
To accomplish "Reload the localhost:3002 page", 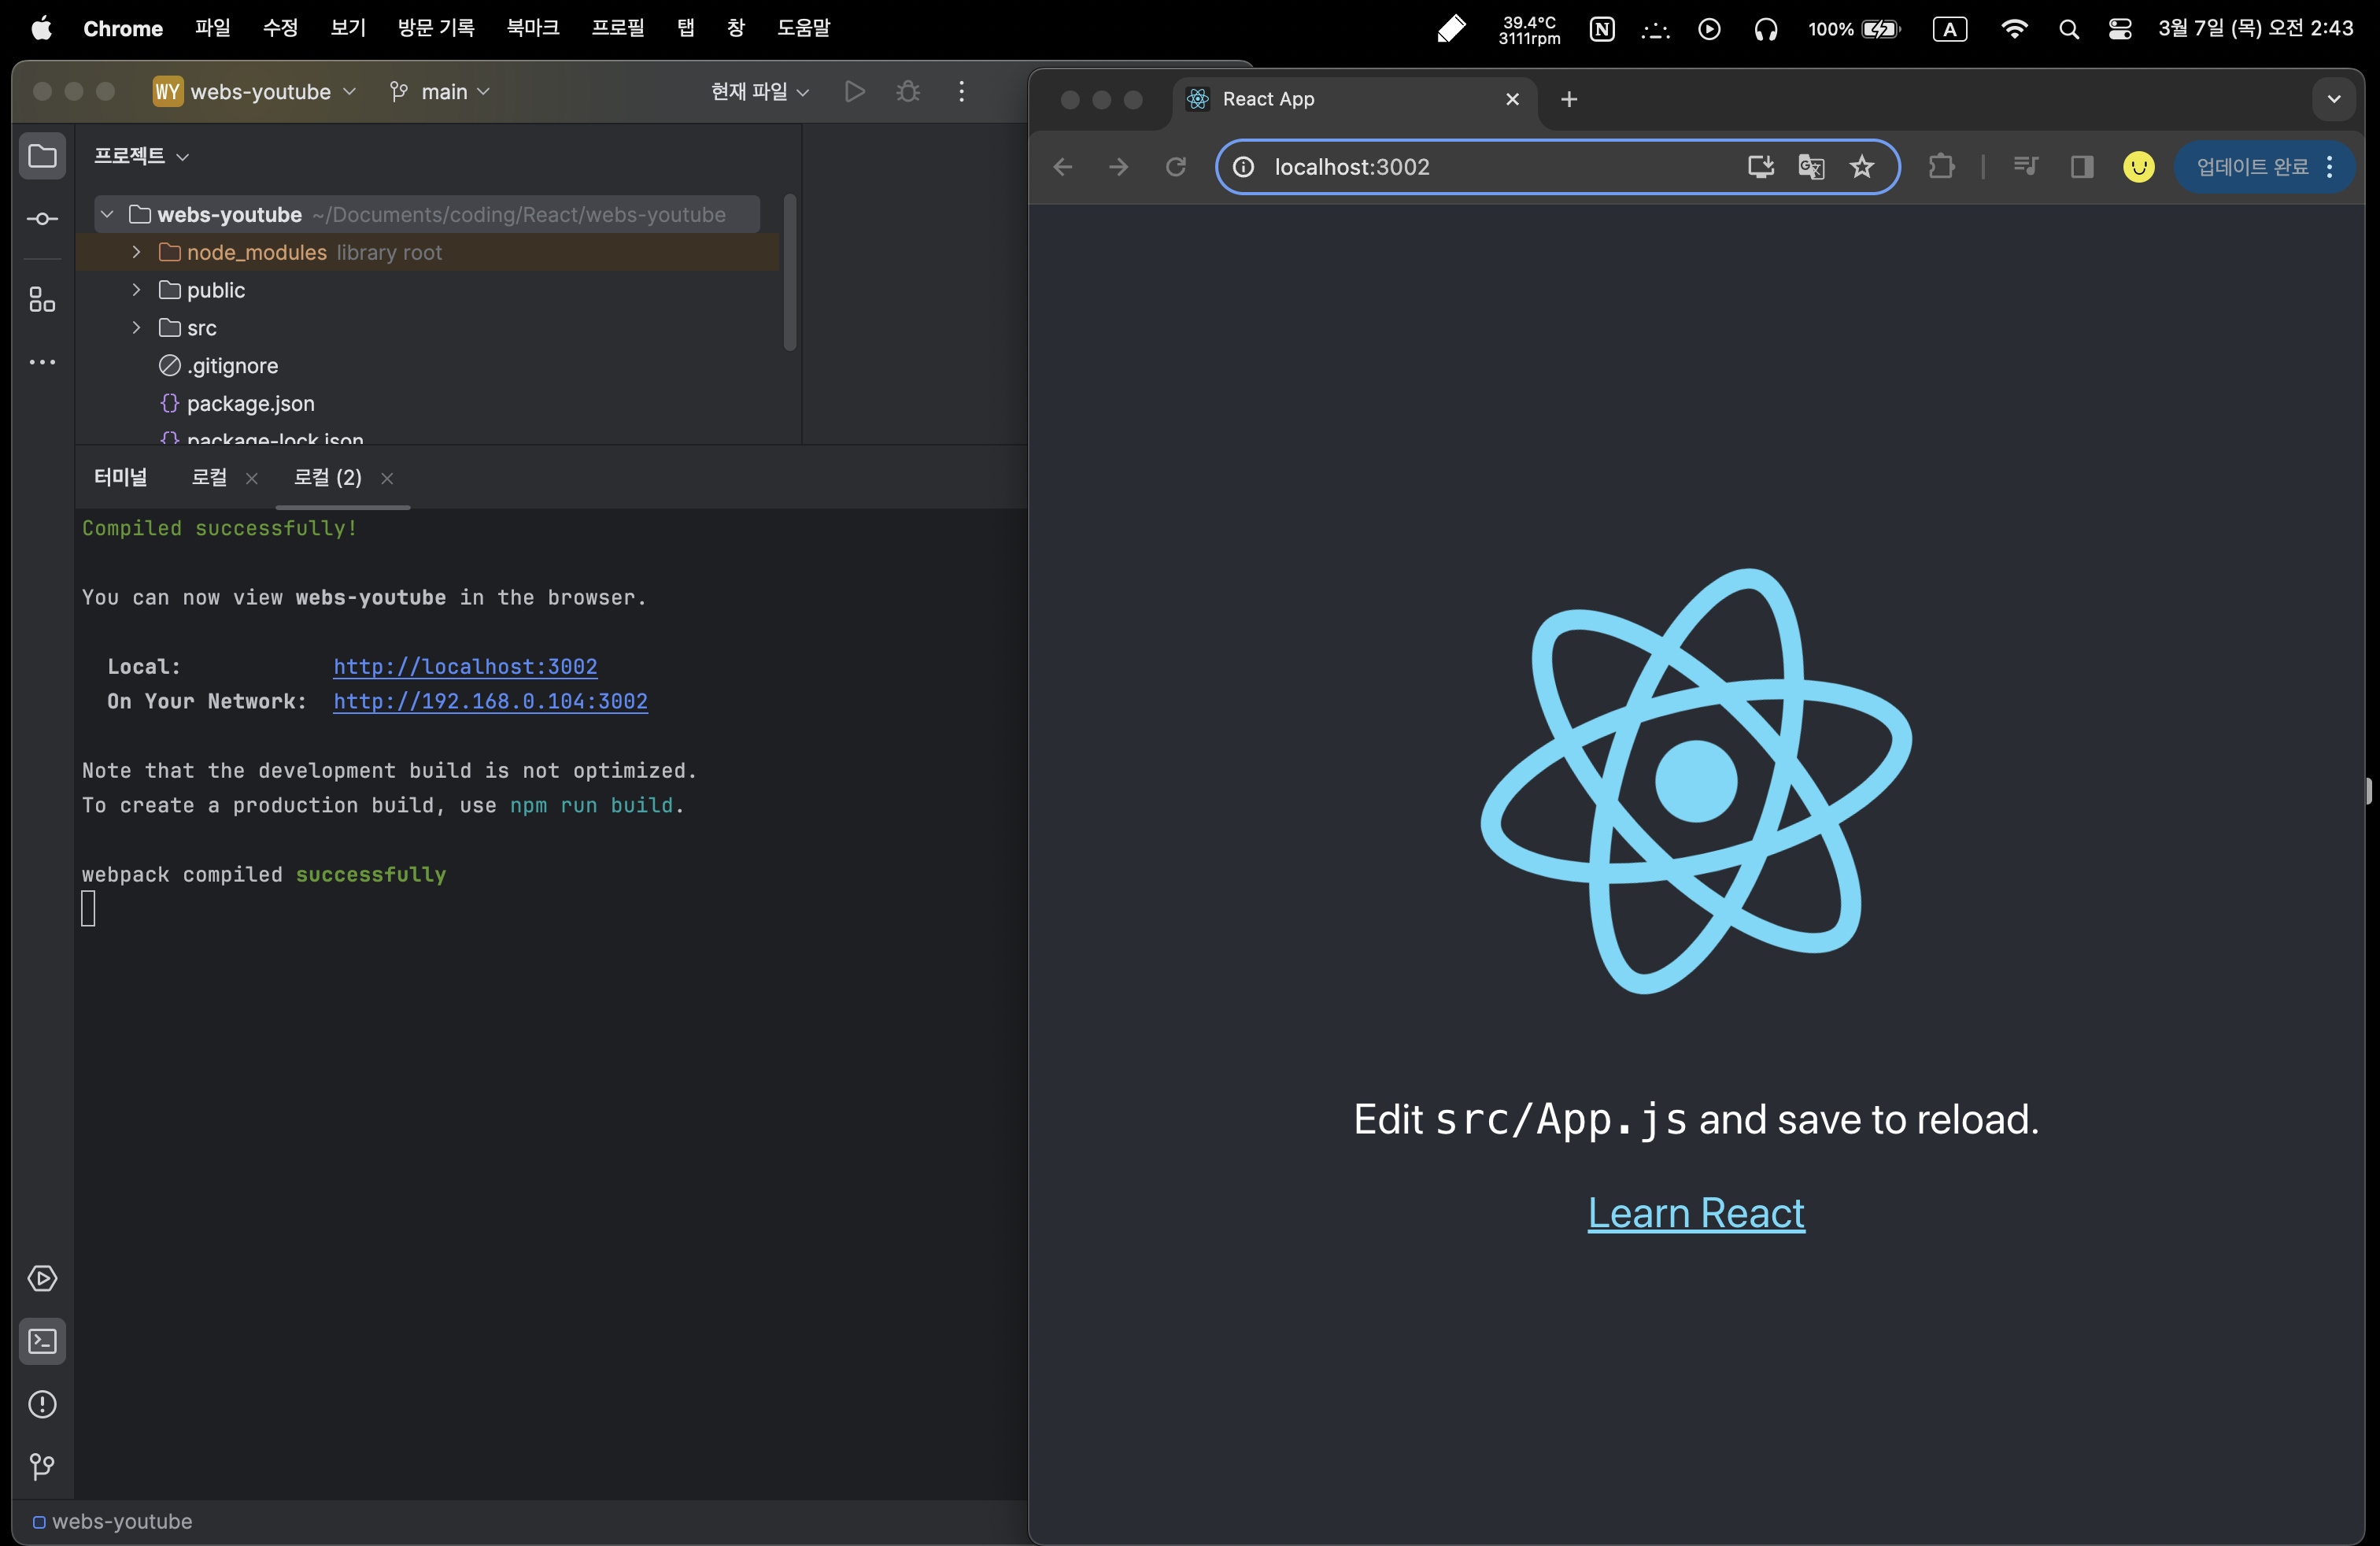I will (x=1176, y=167).
